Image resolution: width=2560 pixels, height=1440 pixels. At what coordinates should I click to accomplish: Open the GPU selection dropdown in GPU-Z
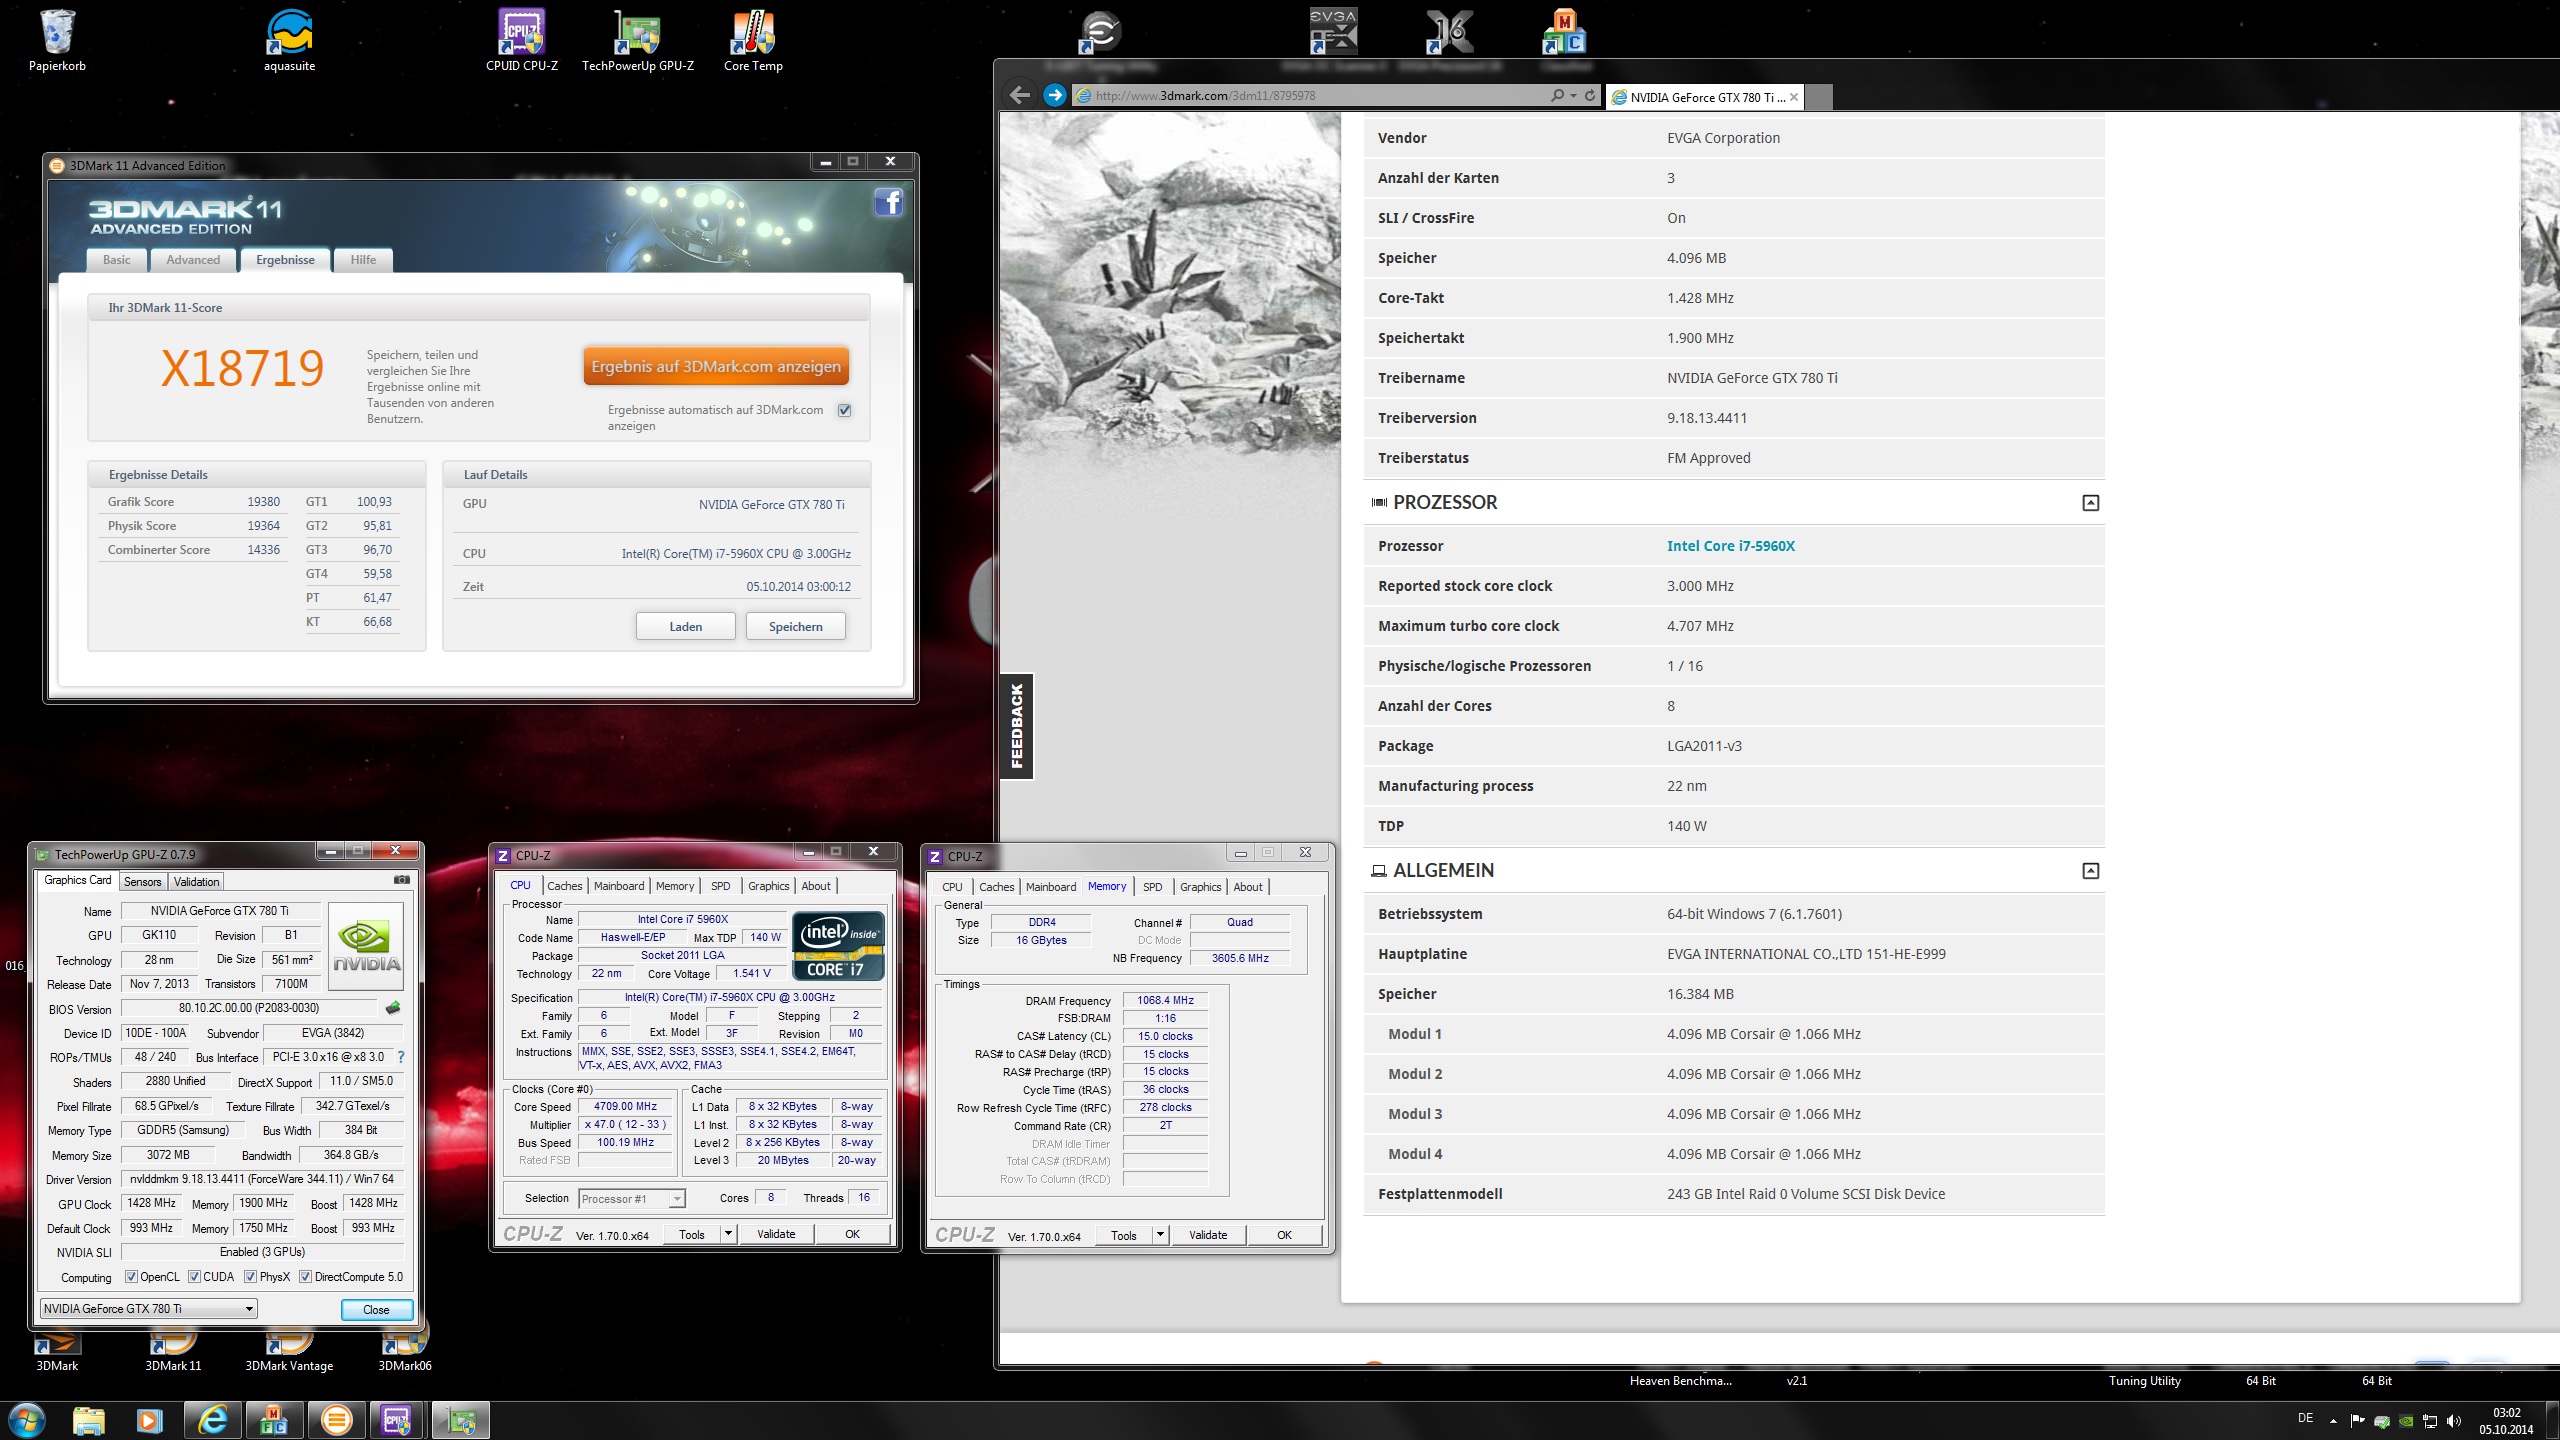[x=148, y=1308]
